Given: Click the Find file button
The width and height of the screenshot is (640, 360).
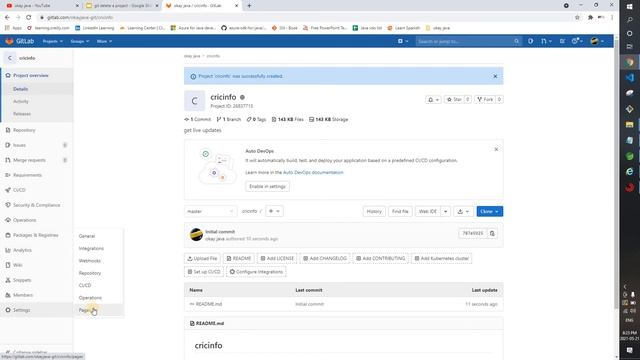Looking at the screenshot, I should pos(400,211).
